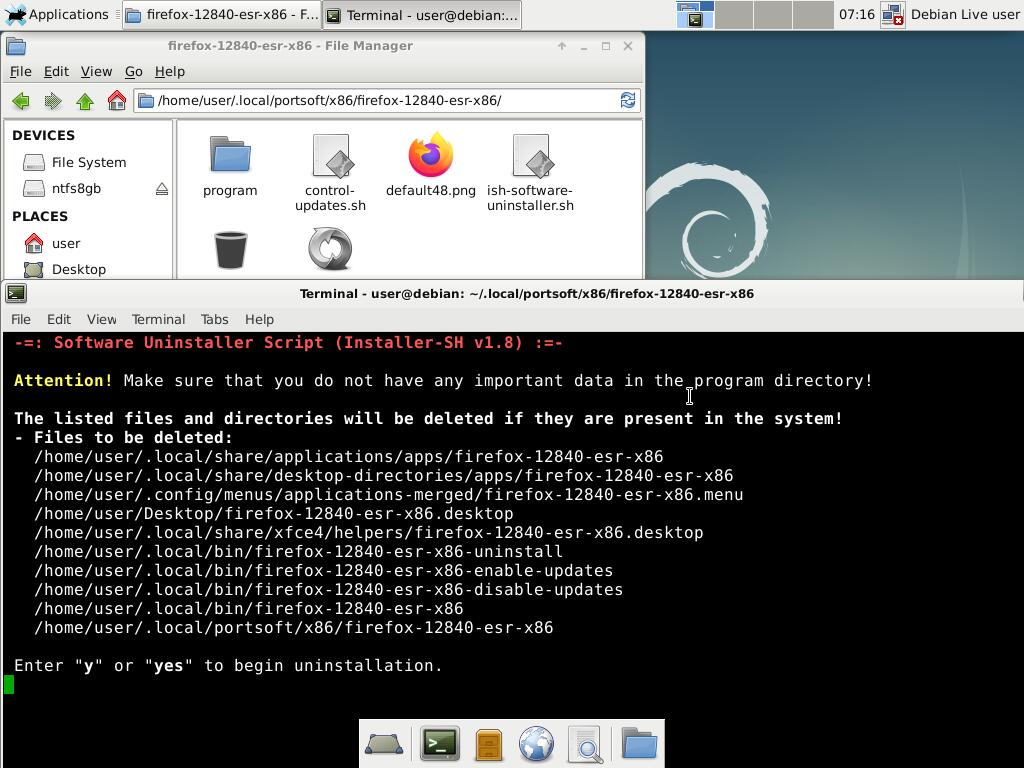Select first workspace in switcher
The image size is (1024, 768).
pyautogui.click(x=696, y=14)
